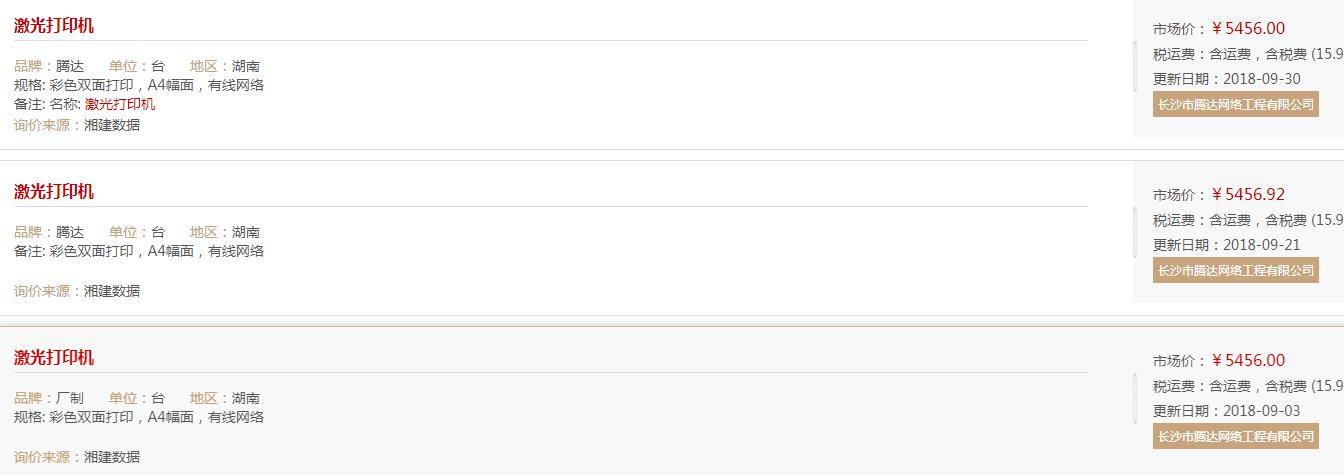1344x475 pixels.
Task: Click the 规格 line in the 厂制 listing
Action: 139,417
